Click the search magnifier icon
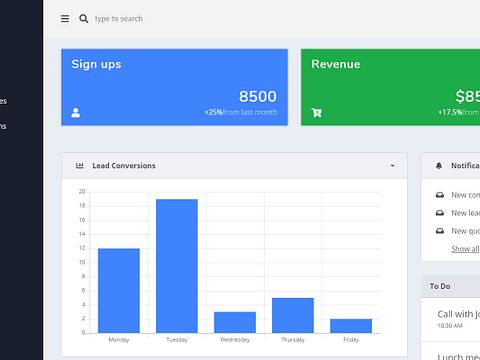 click(84, 19)
